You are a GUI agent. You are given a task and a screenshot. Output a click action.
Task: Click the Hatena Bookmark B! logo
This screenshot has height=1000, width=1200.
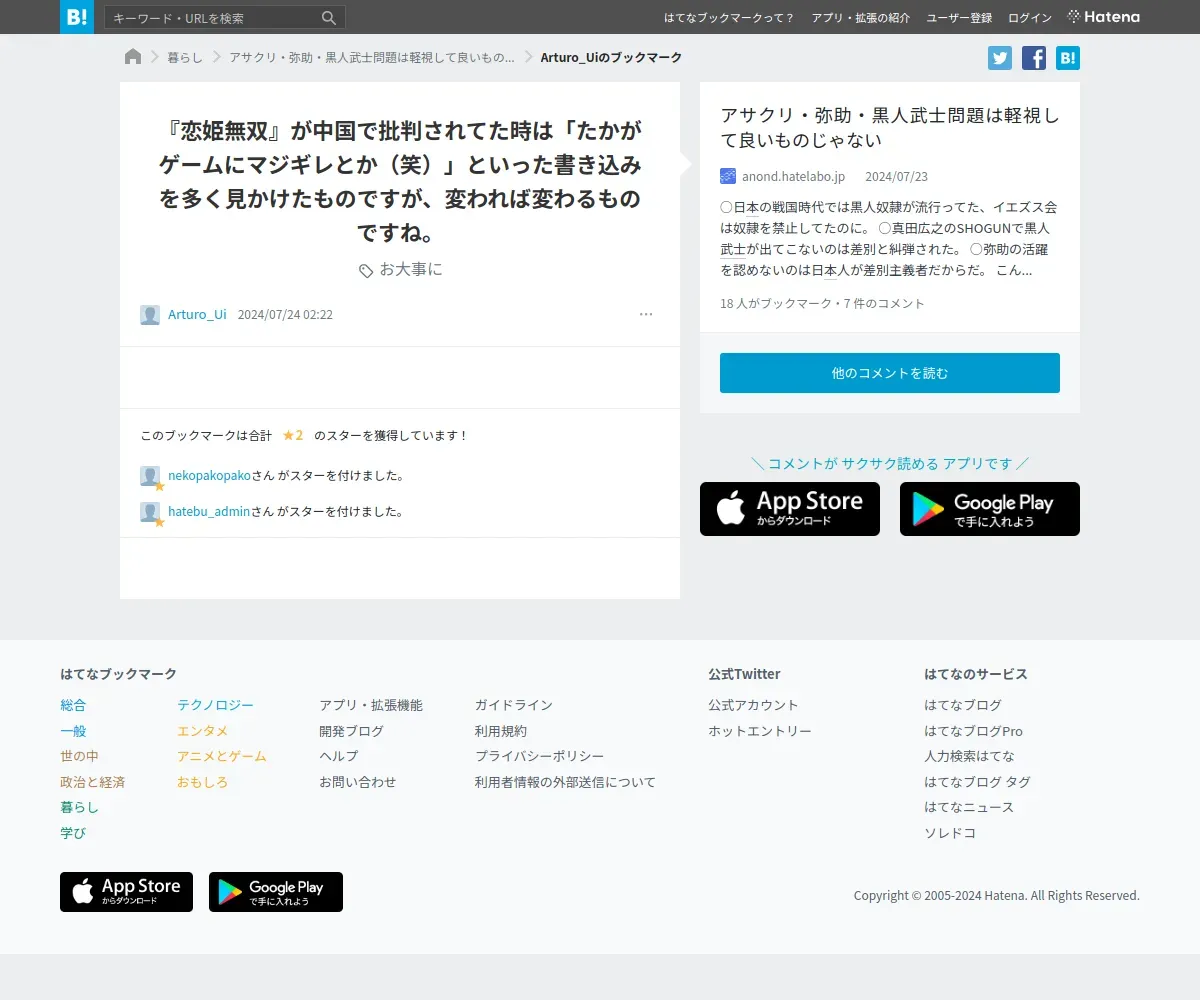[77, 17]
